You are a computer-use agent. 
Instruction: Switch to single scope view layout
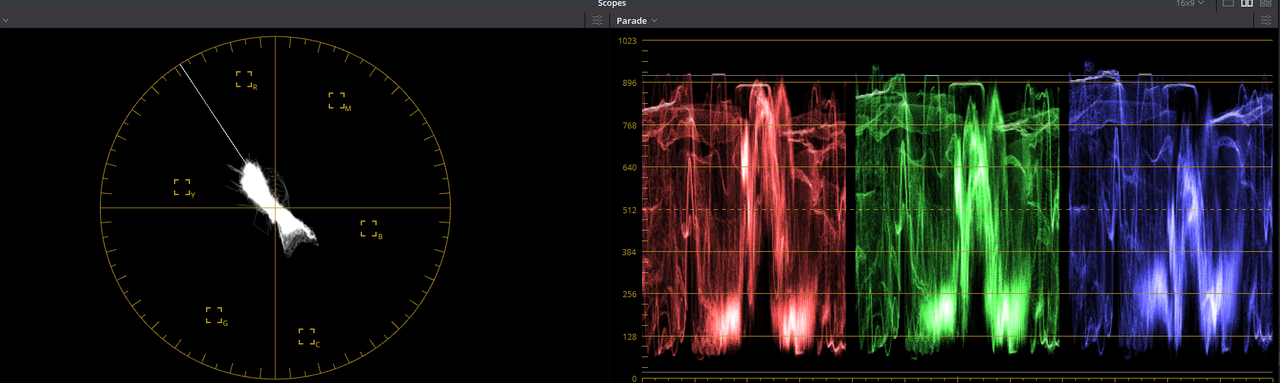pyautogui.click(x=1229, y=4)
